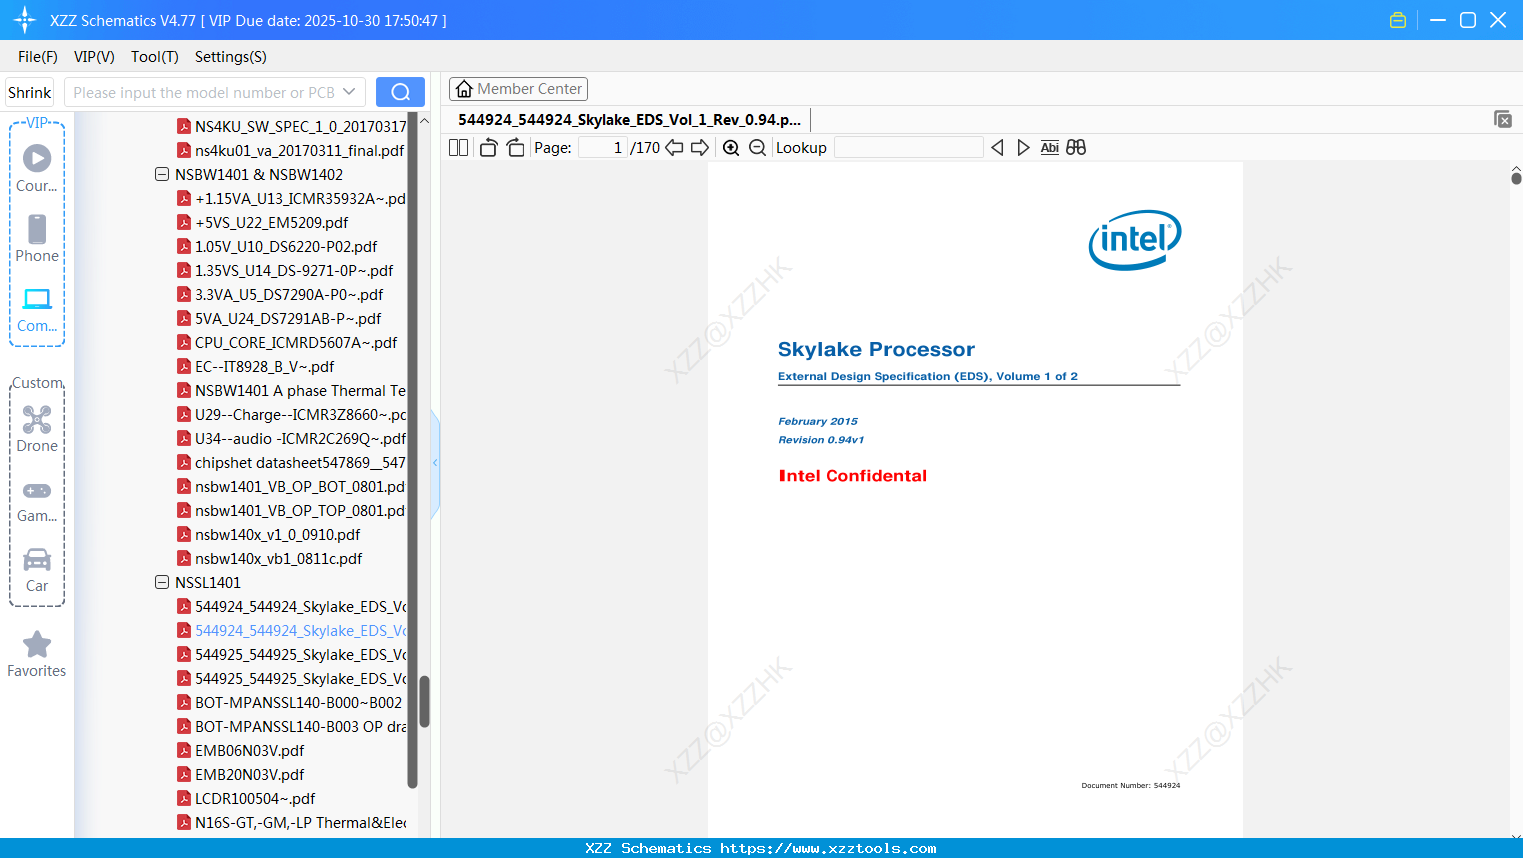Click the Shrink button
This screenshot has height=858, width=1523.
(29, 92)
